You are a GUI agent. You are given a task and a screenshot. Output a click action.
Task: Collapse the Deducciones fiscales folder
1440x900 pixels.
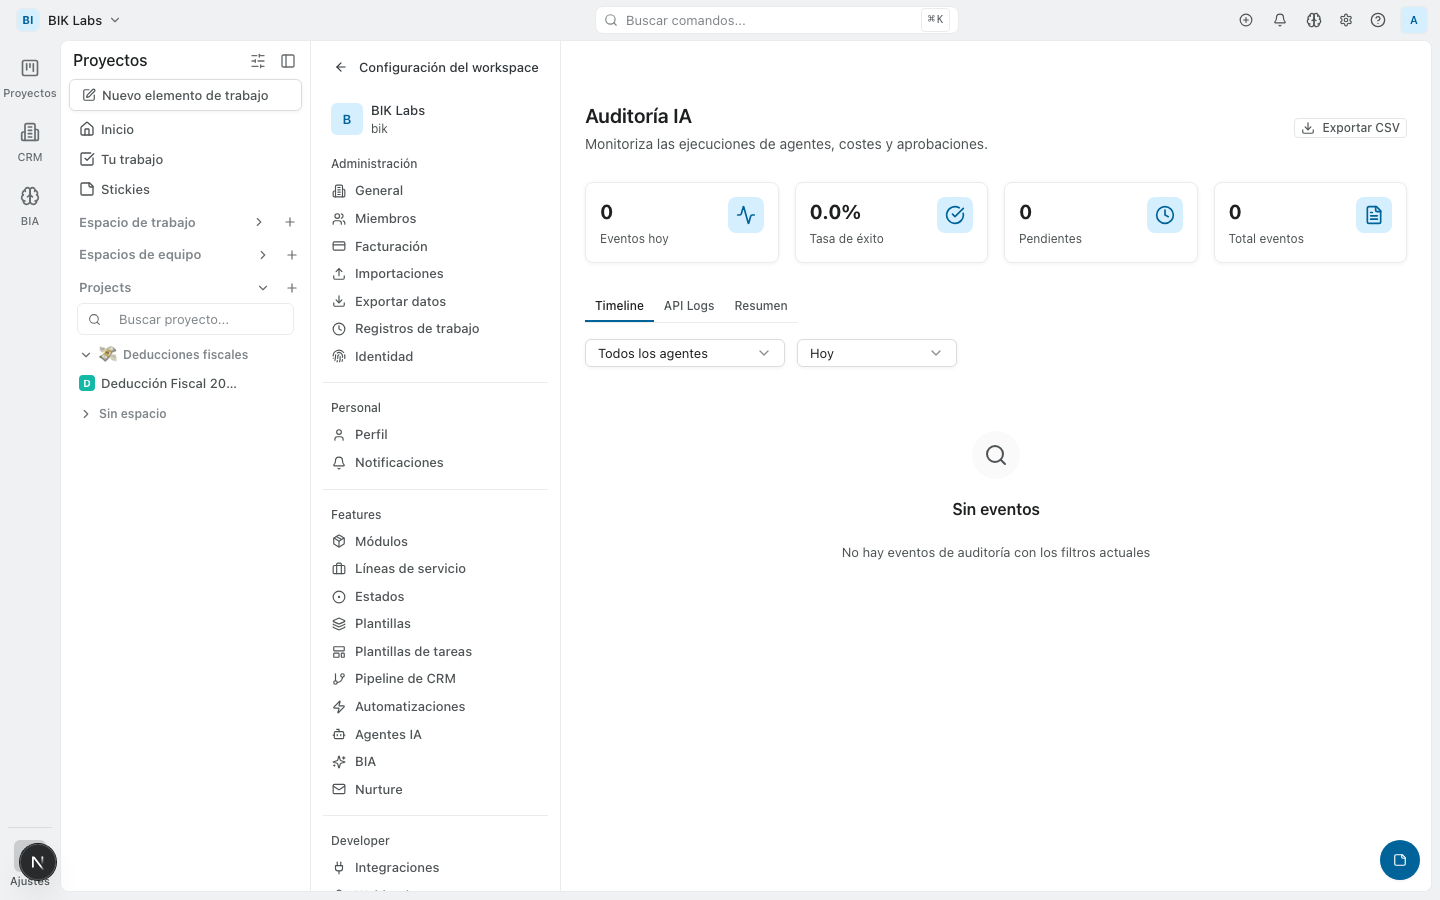(86, 355)
